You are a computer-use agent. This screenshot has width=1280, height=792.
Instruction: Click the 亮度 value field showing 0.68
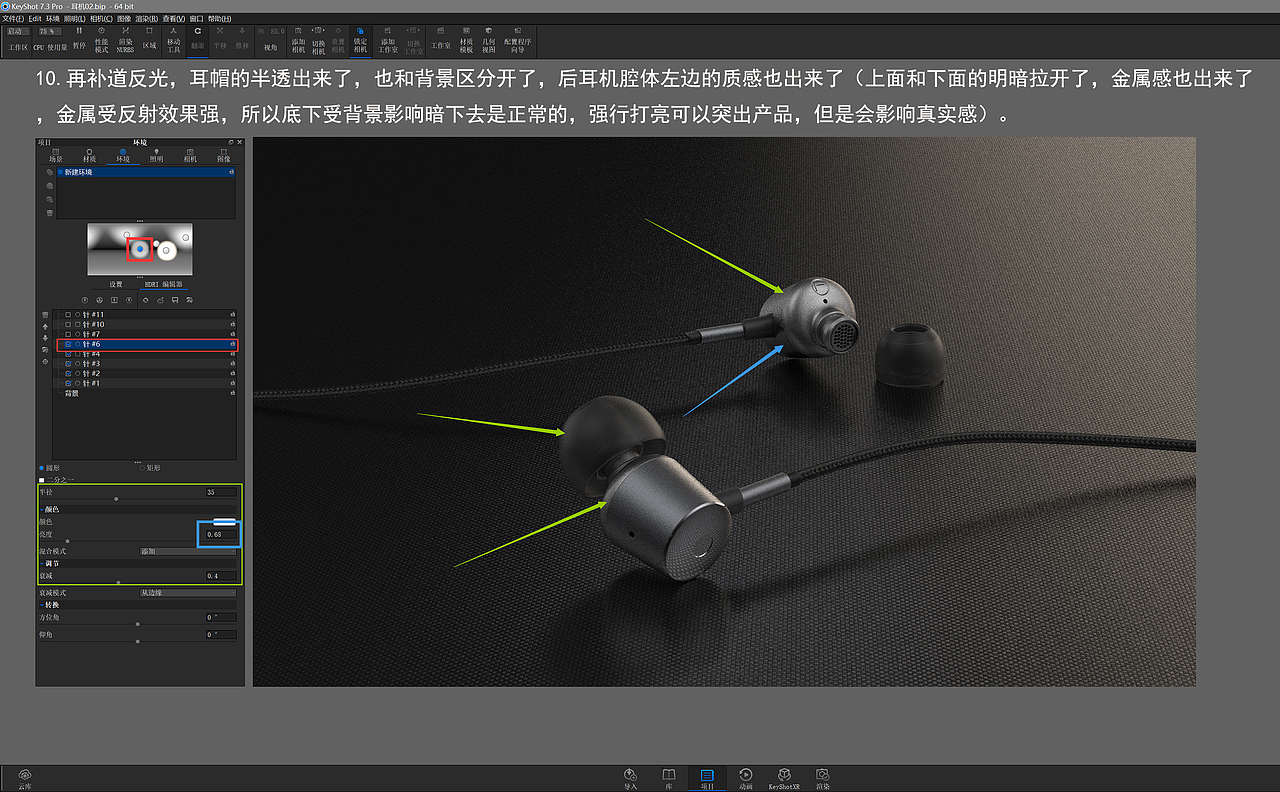221,535
